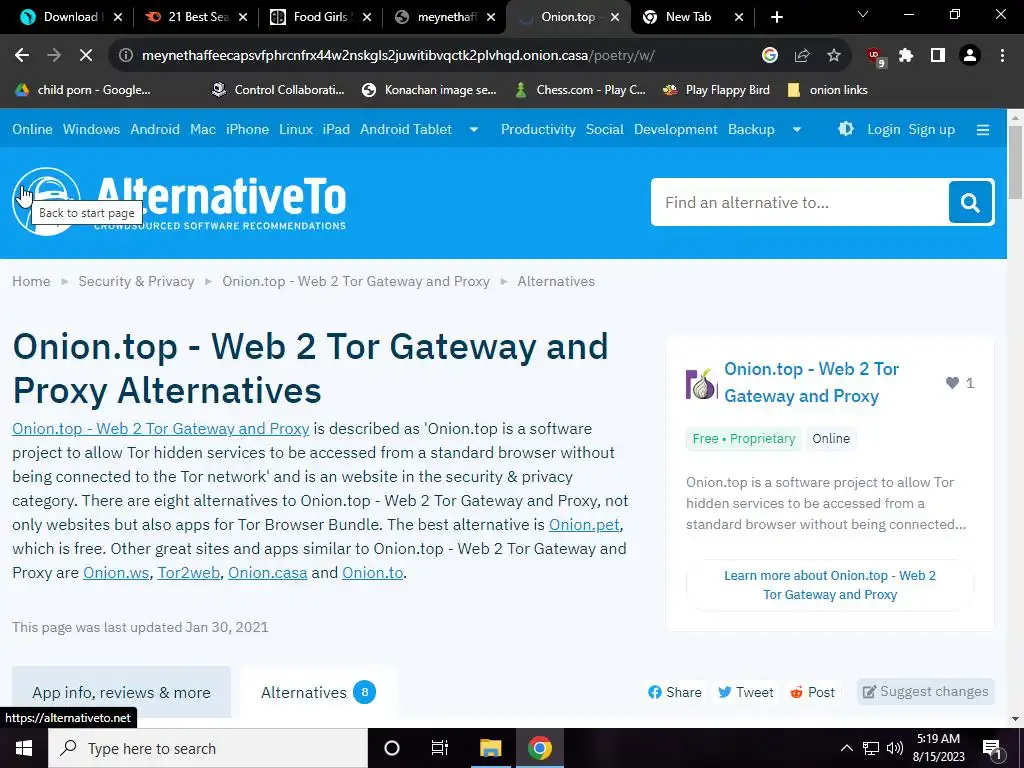
Task: Click the Tweet button
Action: 745,692
